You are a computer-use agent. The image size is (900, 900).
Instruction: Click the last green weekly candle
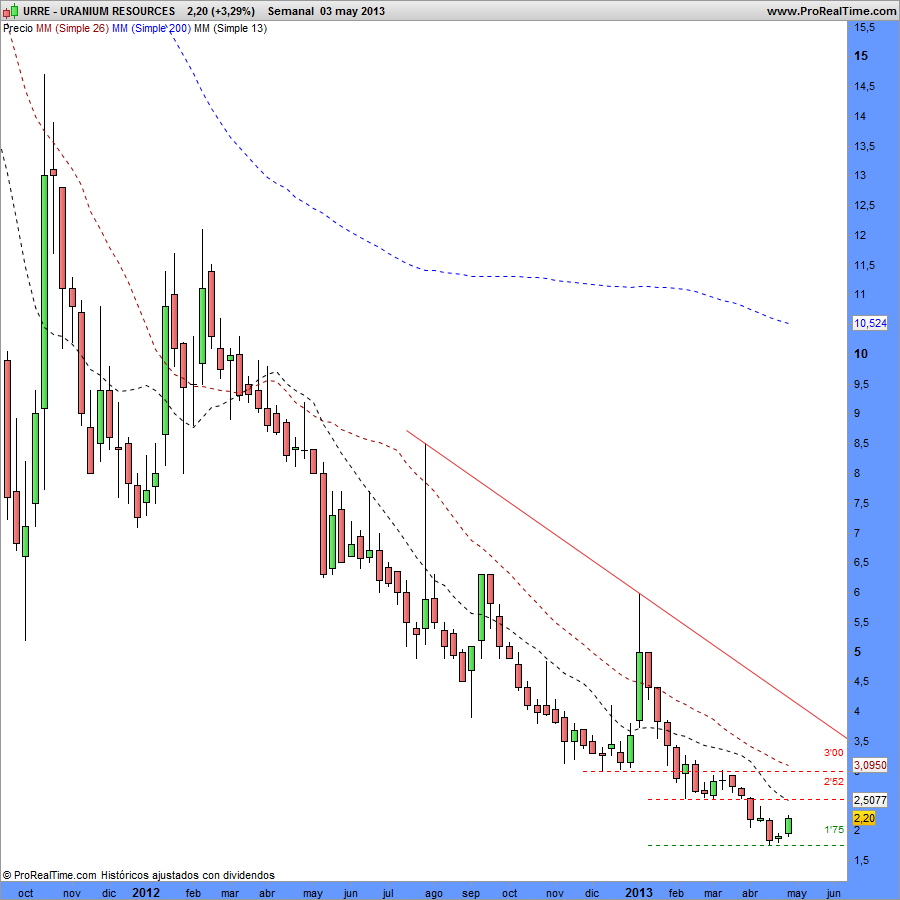point(789,825)
